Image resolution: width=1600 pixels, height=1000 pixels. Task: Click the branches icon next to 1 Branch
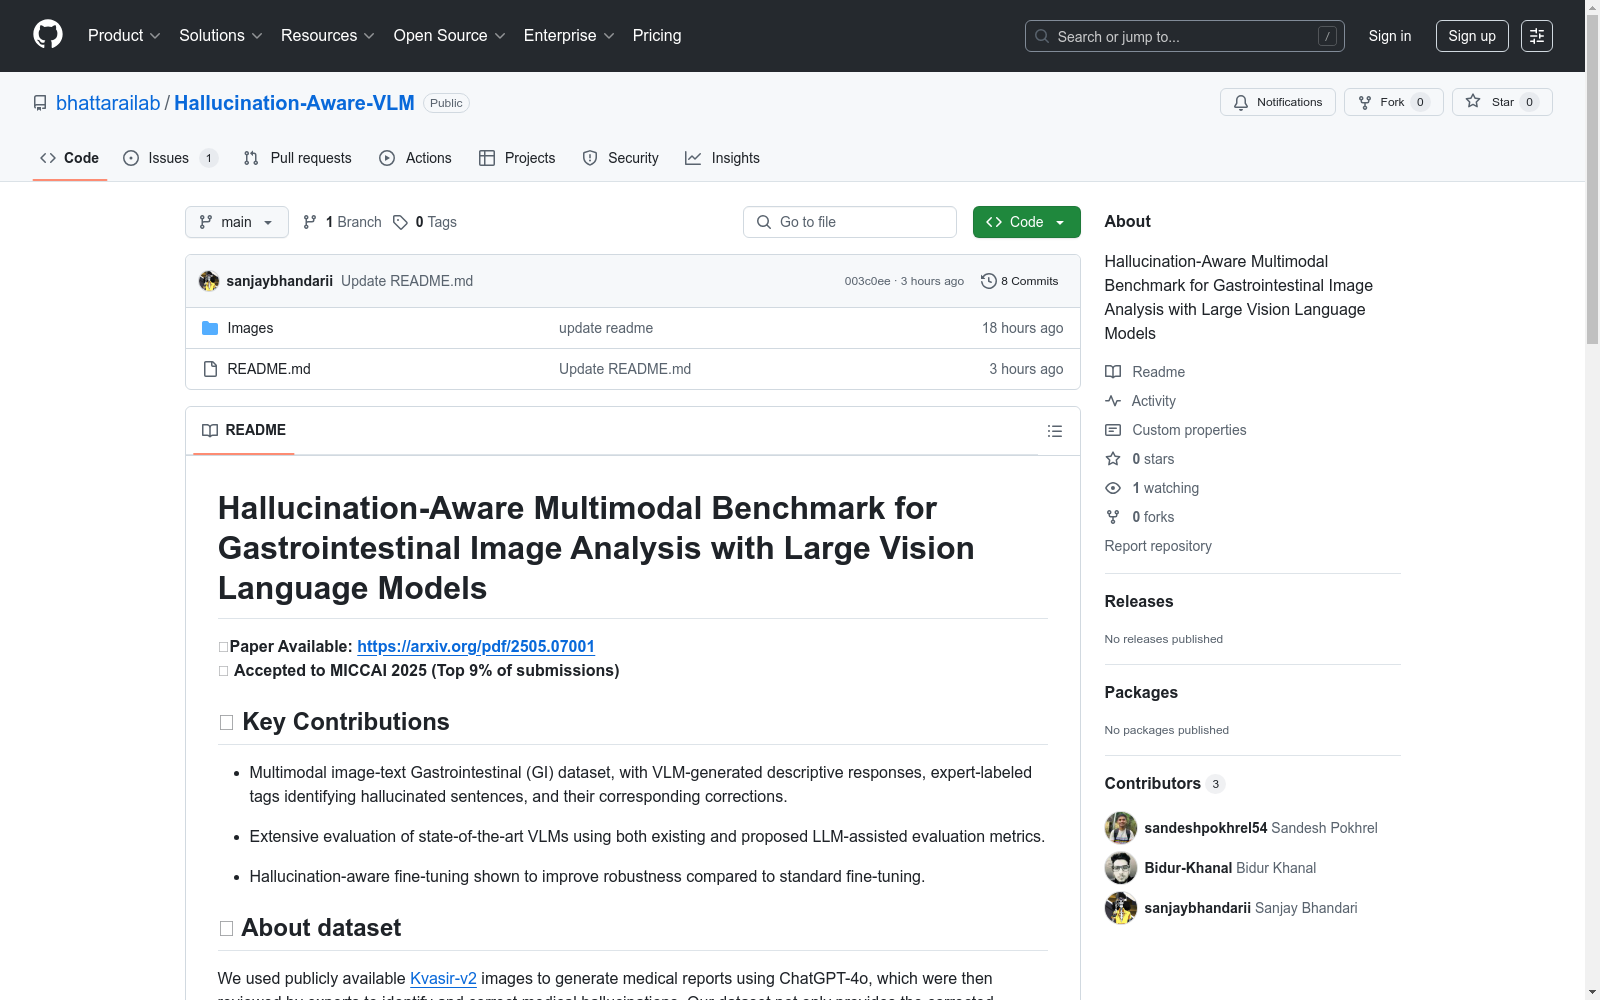(310, 222)
